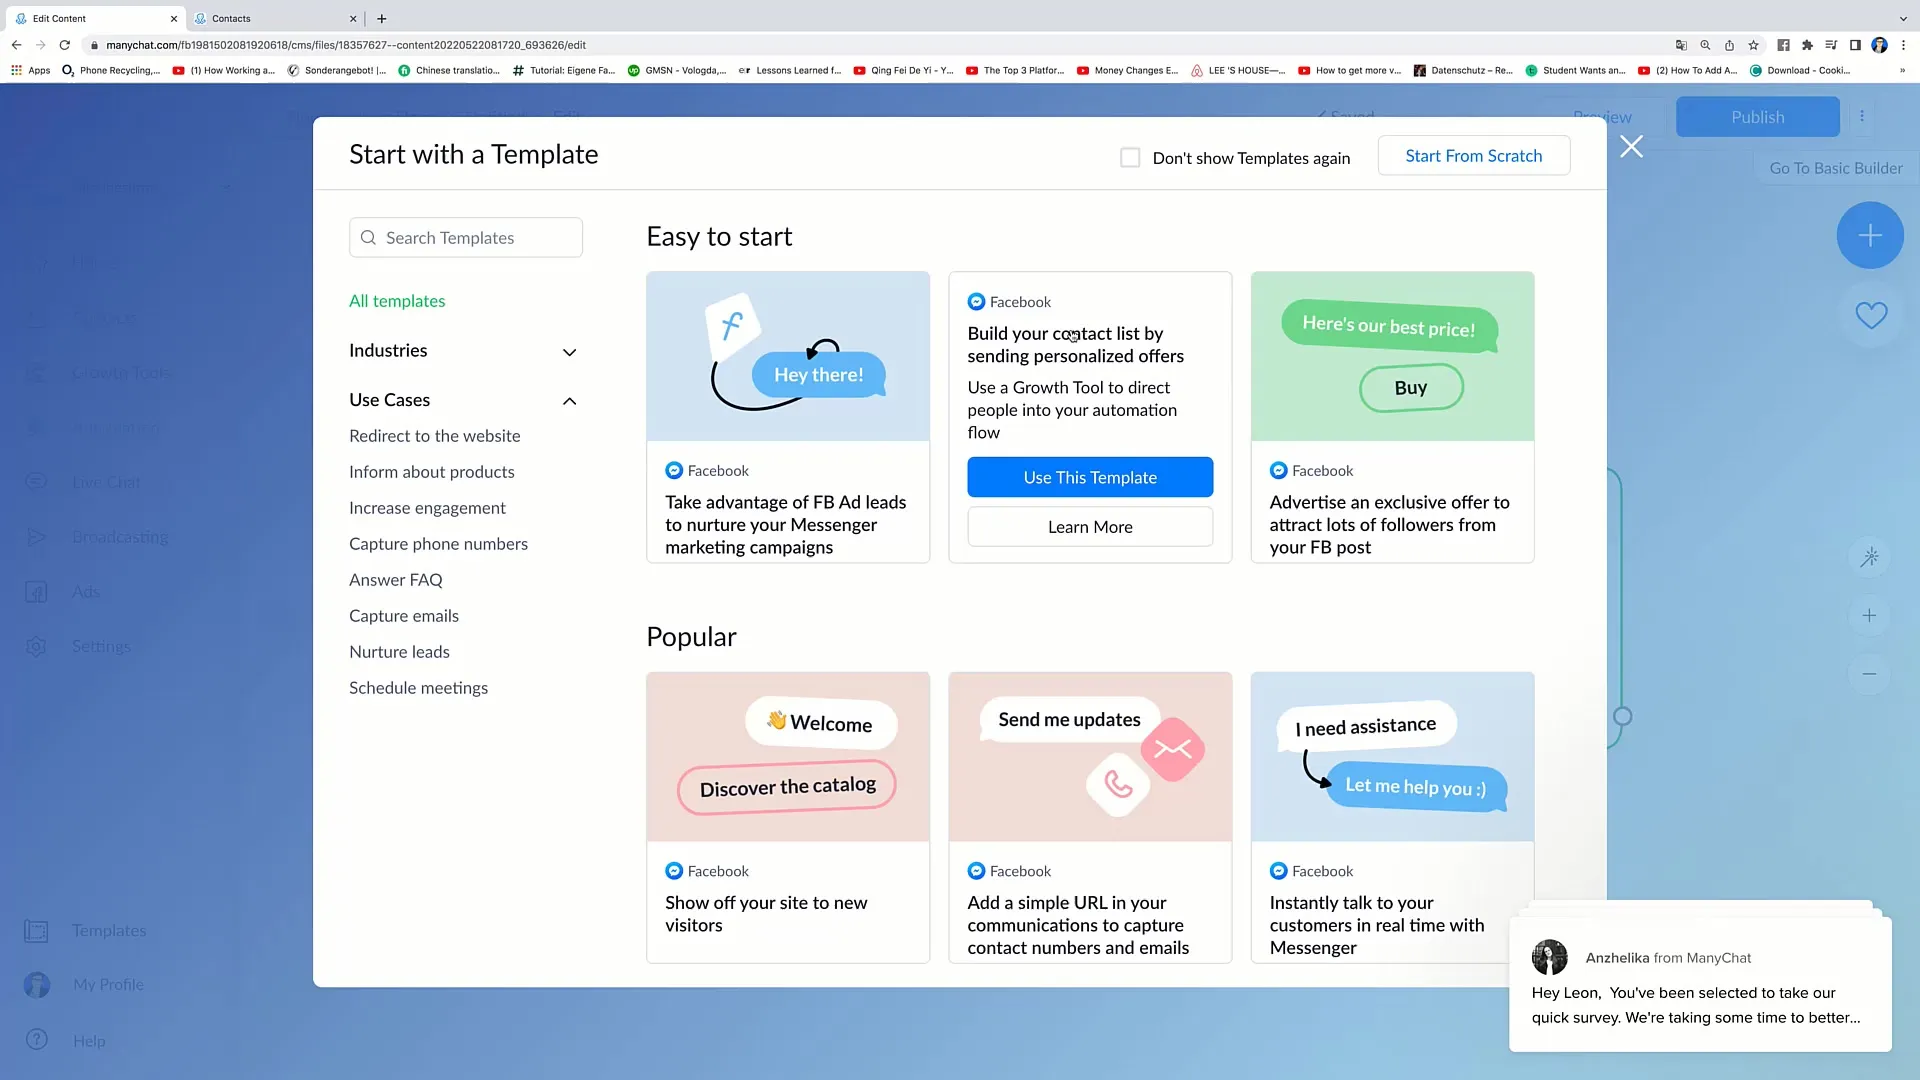Open the Chrome three-dot menu
The width and height of the screenshot is (1920, 1080).
click(1903, 45)
